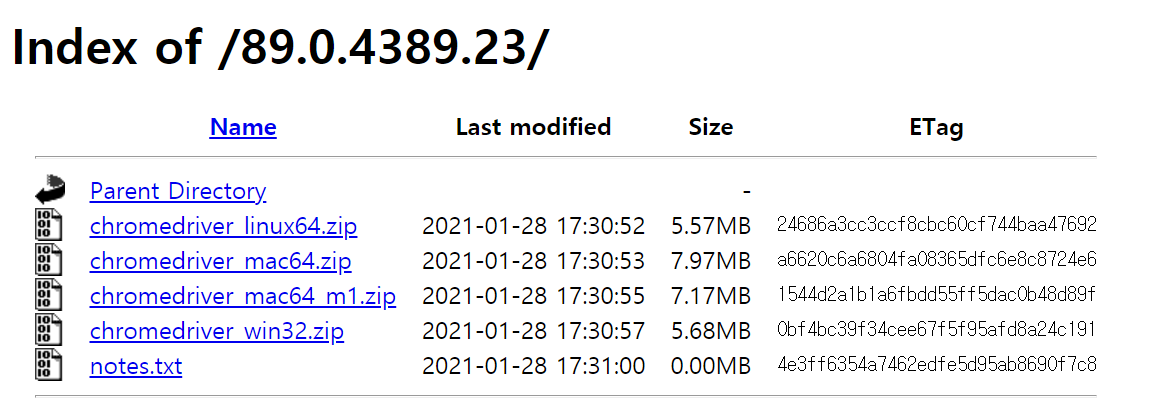The width and height of the screenshot is (1162, 406).
Task: Click the 5.68MB size of chromedriver_win32.zip
Action: 710,331
